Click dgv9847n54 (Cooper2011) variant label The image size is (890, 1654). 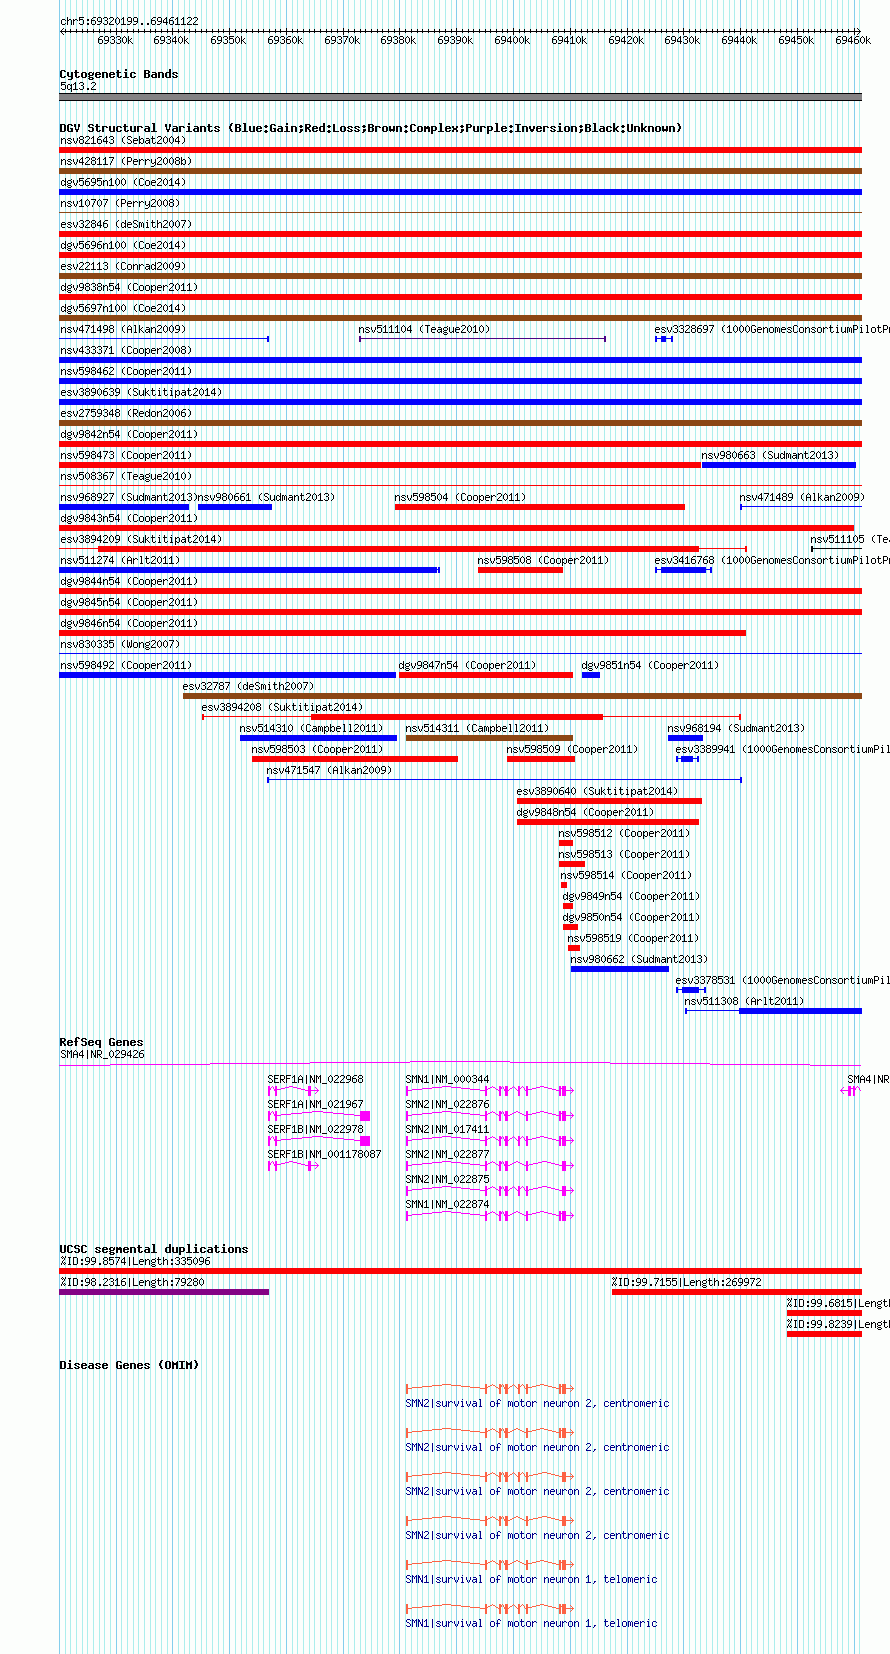coord(467,665)
